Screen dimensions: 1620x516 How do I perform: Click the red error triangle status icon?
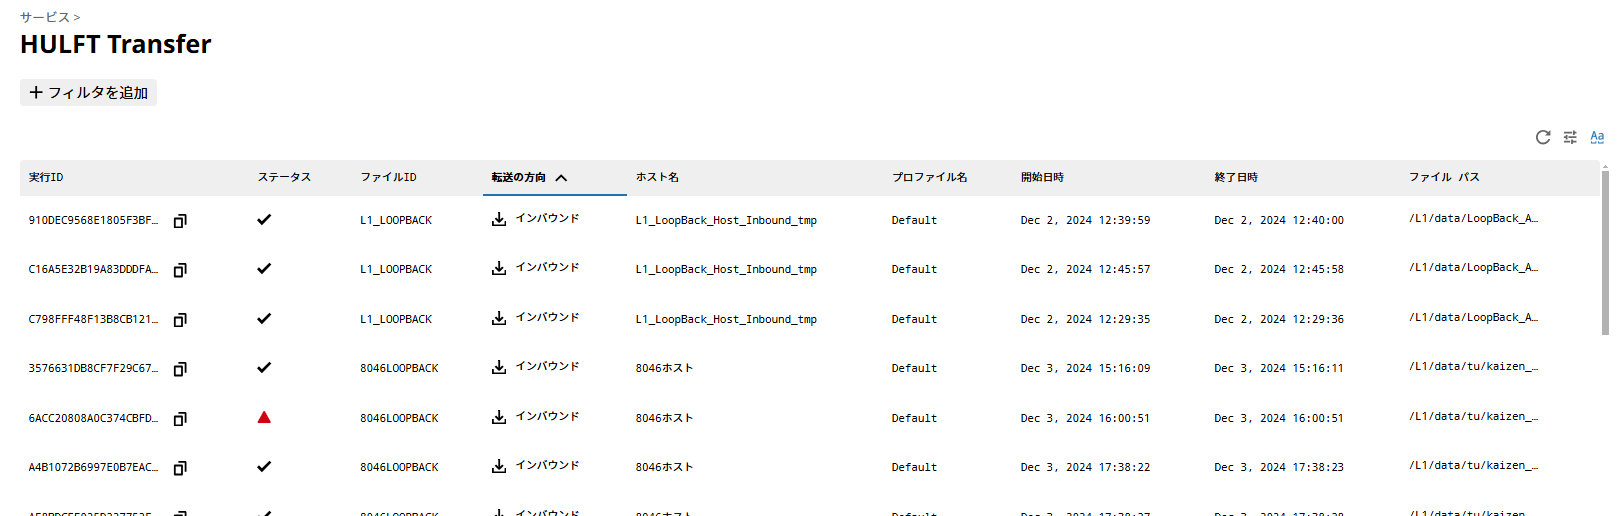point(264,417)
